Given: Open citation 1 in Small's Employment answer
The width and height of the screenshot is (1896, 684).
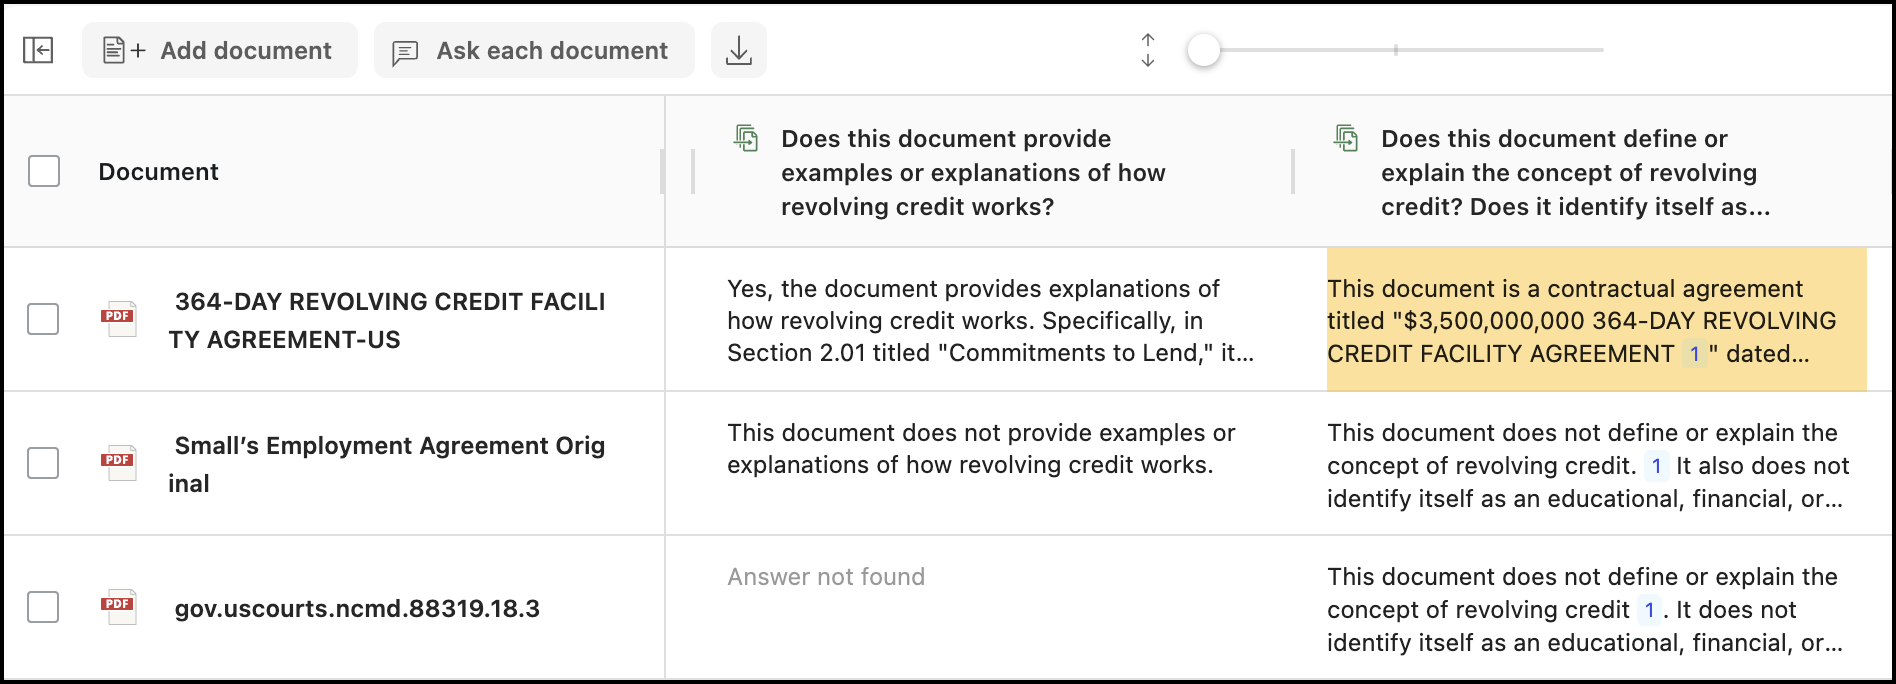Looking at the screenshot, I should point(1656,466).
